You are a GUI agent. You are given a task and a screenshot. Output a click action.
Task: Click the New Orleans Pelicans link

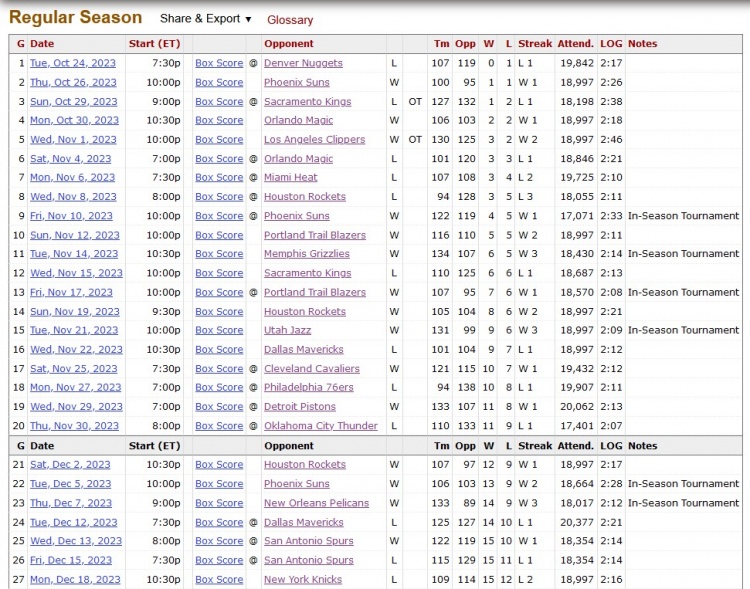tap(316, 503)
